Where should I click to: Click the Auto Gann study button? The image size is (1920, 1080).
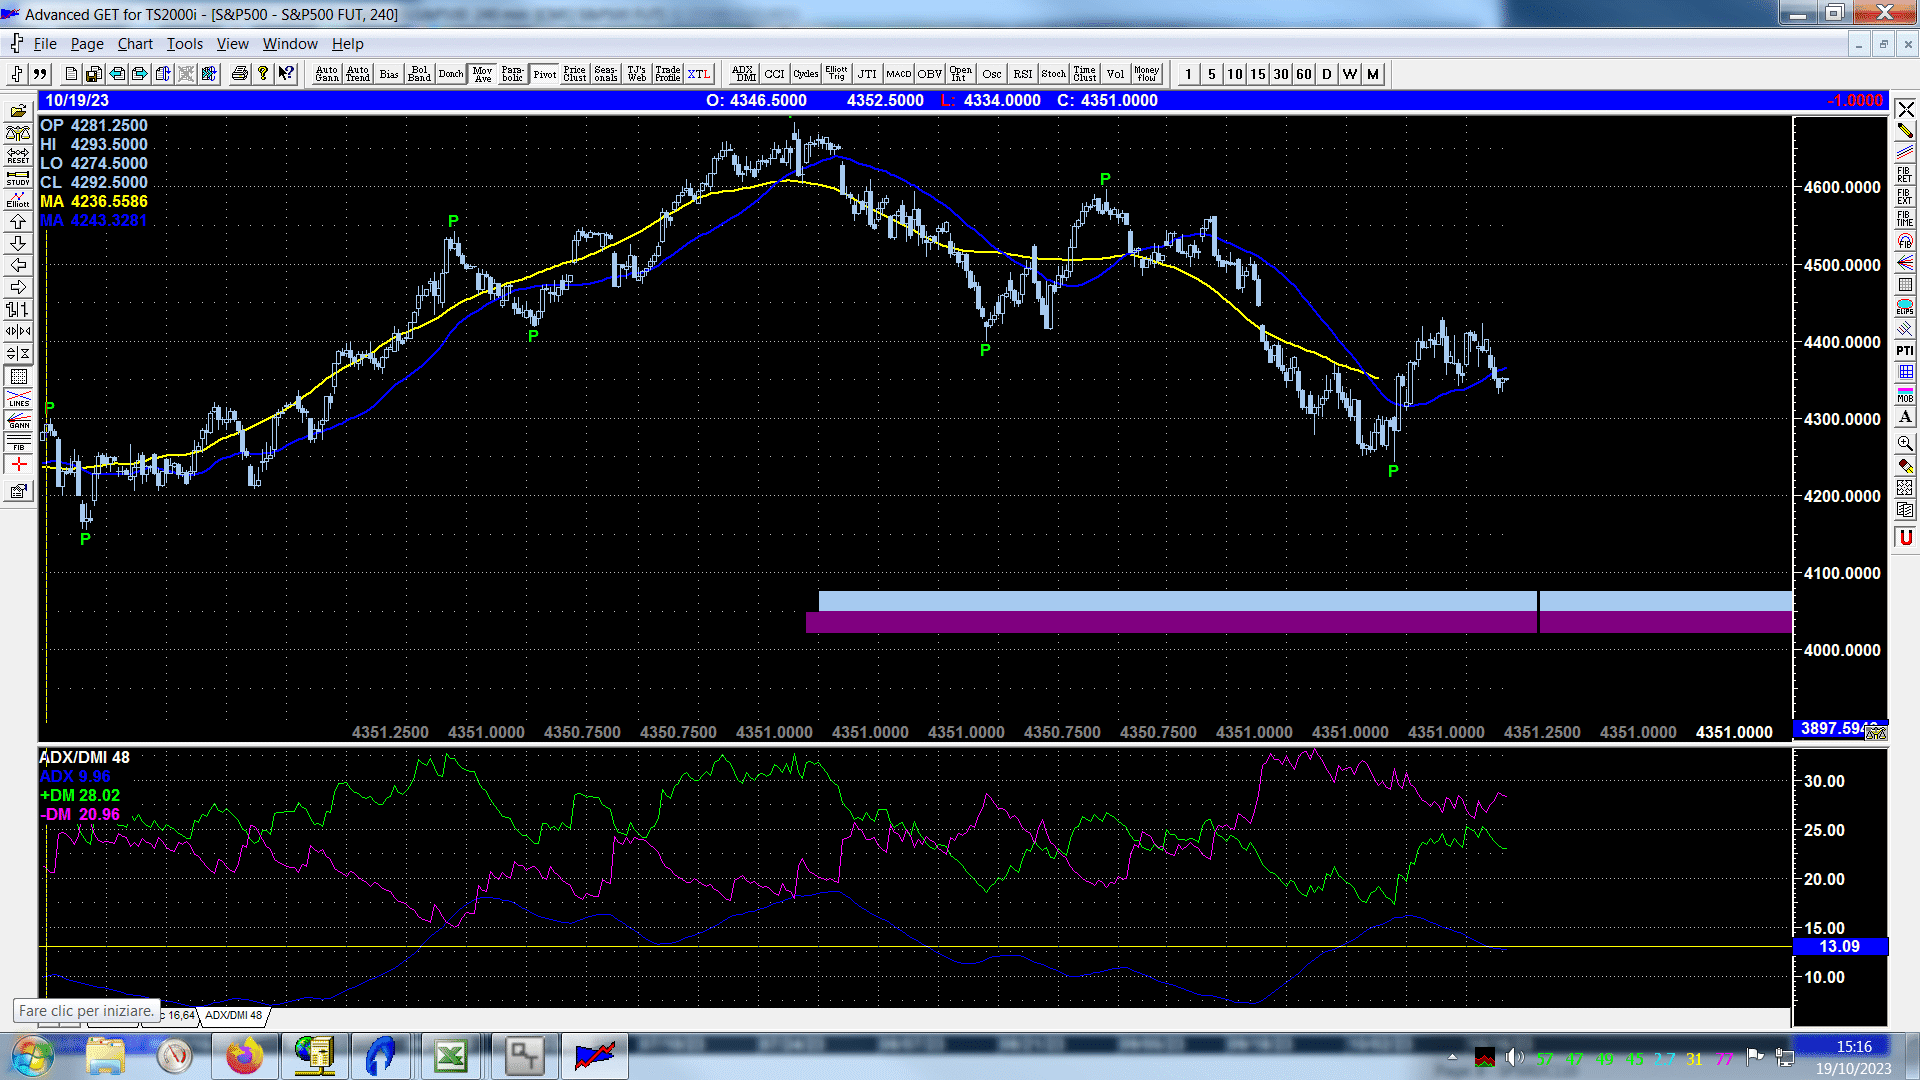point(327,74)
